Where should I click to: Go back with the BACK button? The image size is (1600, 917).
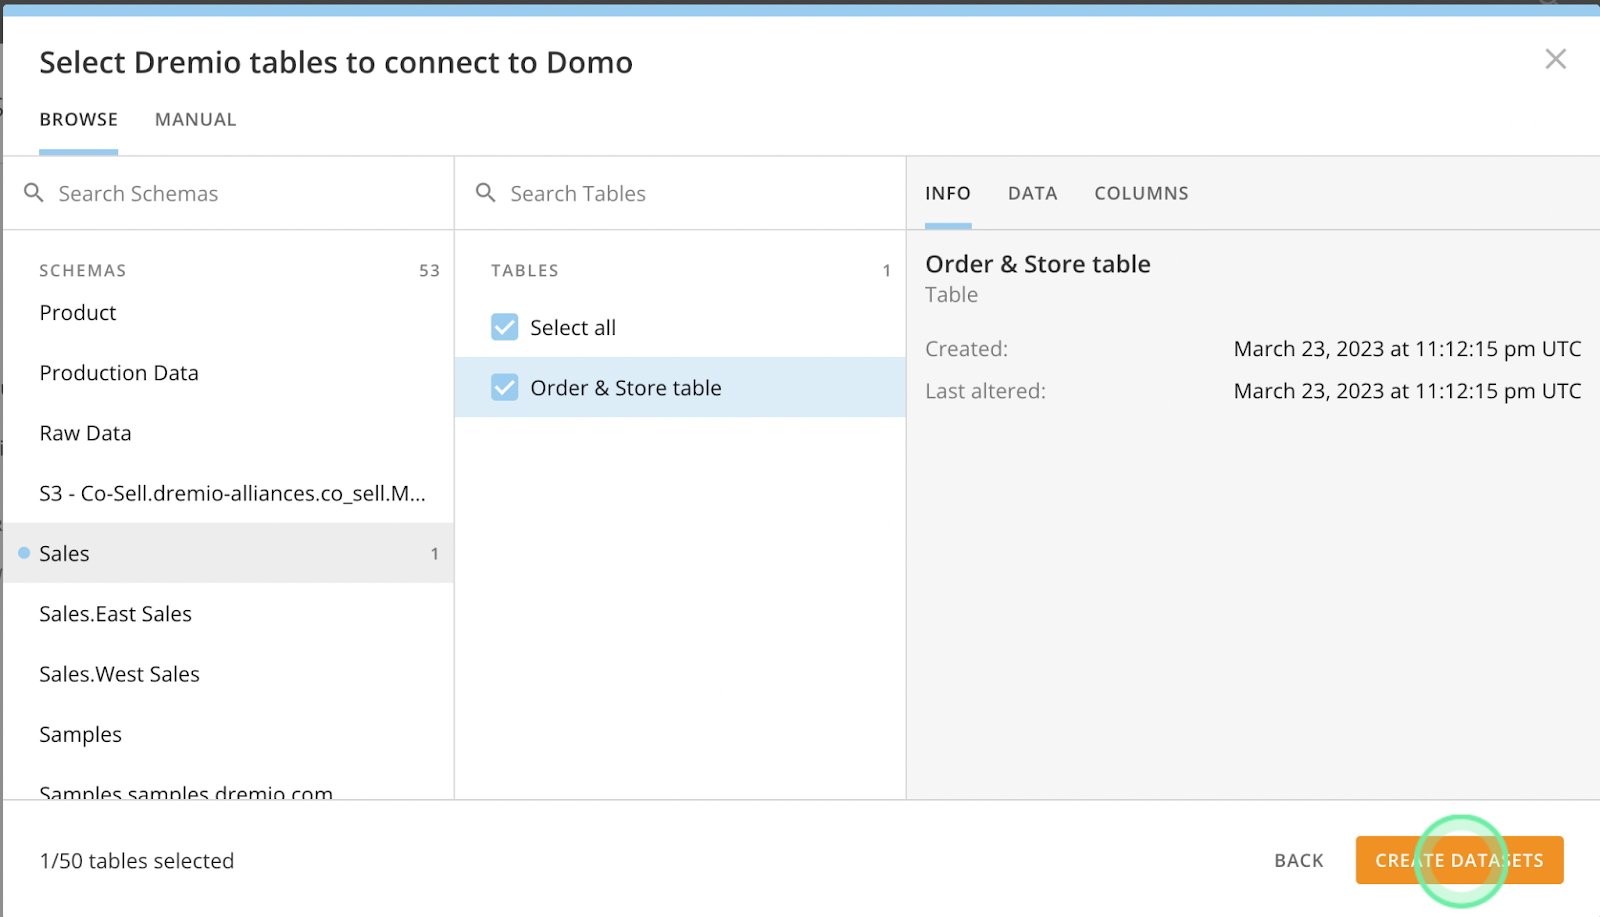[1298, 860]
